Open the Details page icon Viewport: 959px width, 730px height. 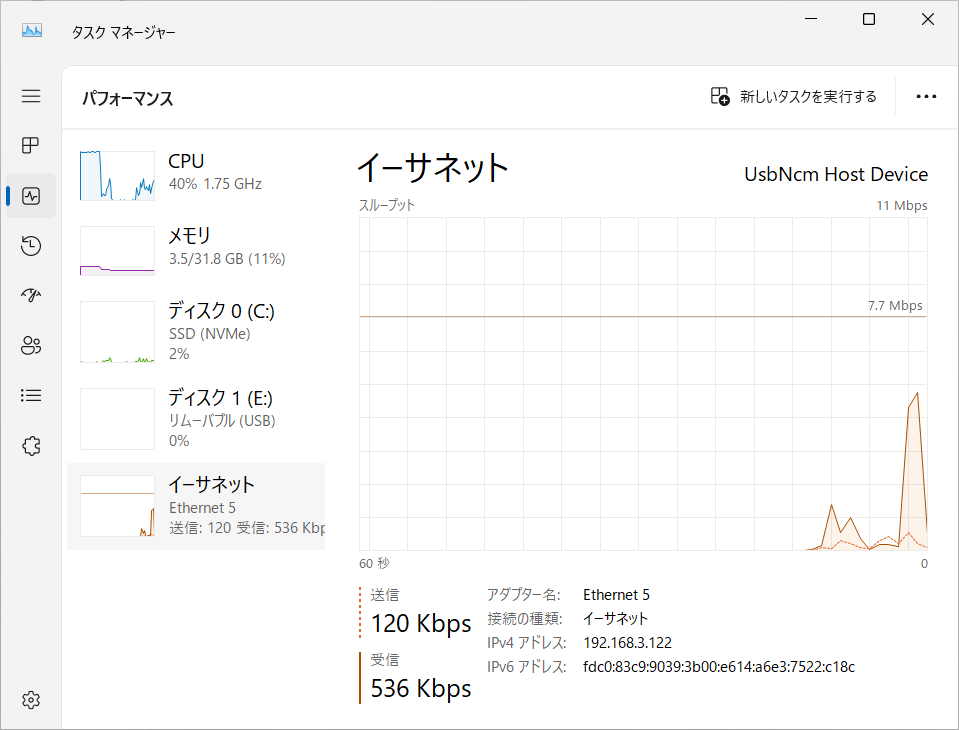point(31,396)
